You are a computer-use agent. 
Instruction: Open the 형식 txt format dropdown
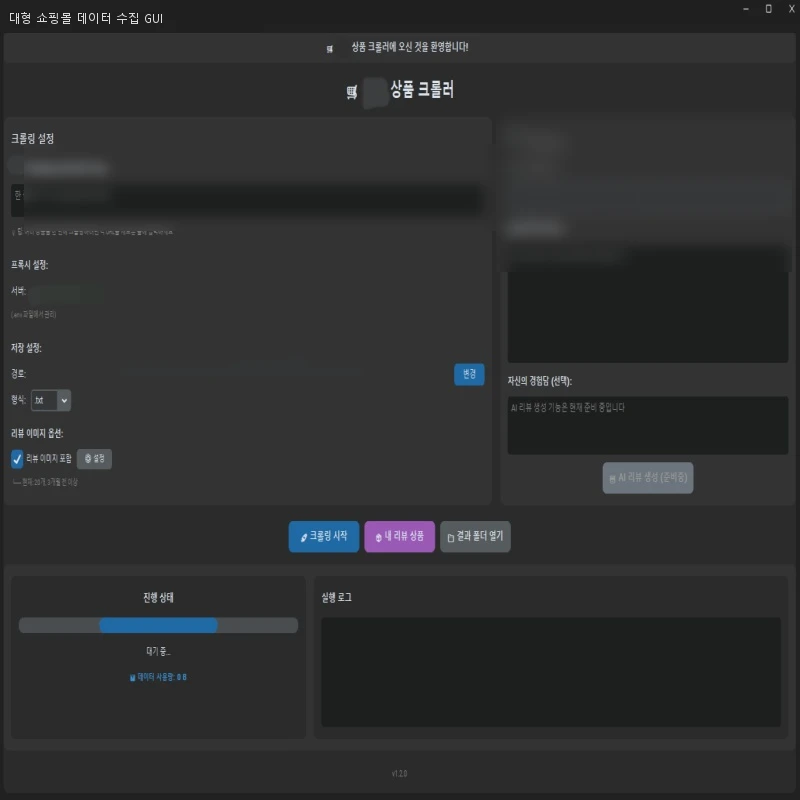tap(51, 400)
